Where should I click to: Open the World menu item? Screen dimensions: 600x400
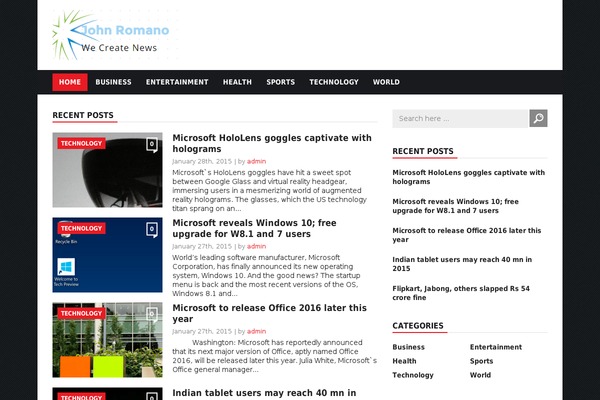(x=386, y=82)
